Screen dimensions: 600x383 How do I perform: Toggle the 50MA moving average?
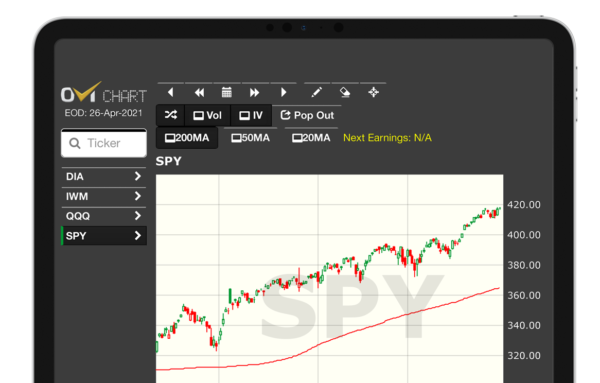tap(251, 138)
